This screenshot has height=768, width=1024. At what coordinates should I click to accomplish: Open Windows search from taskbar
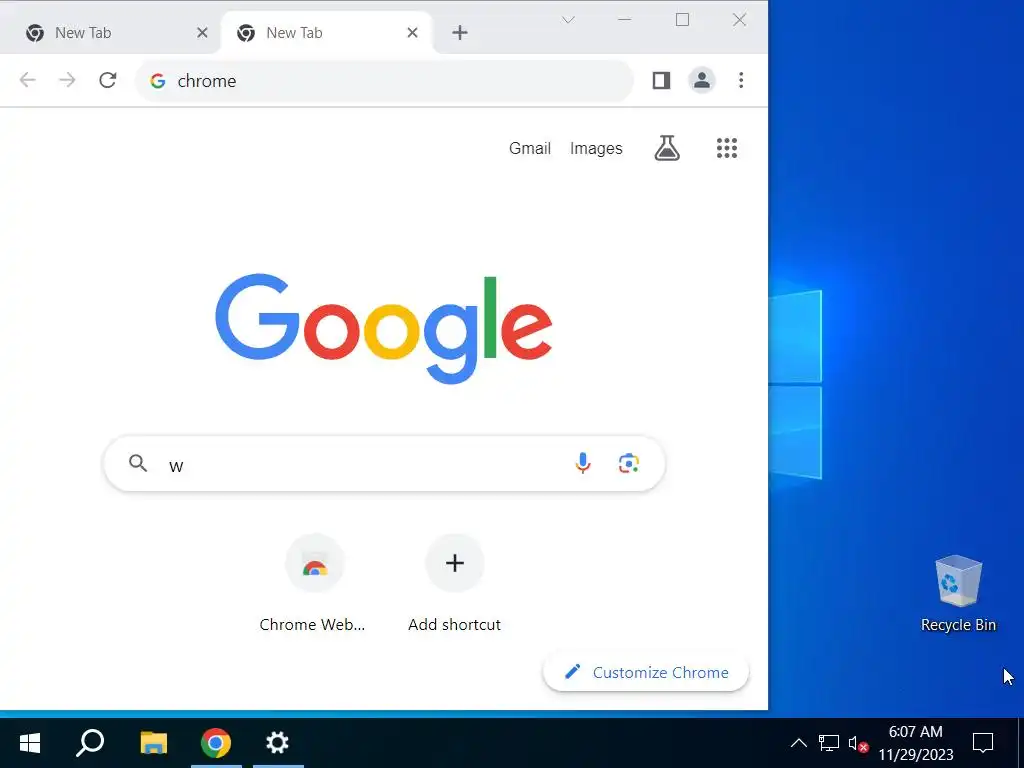[90, 743]
